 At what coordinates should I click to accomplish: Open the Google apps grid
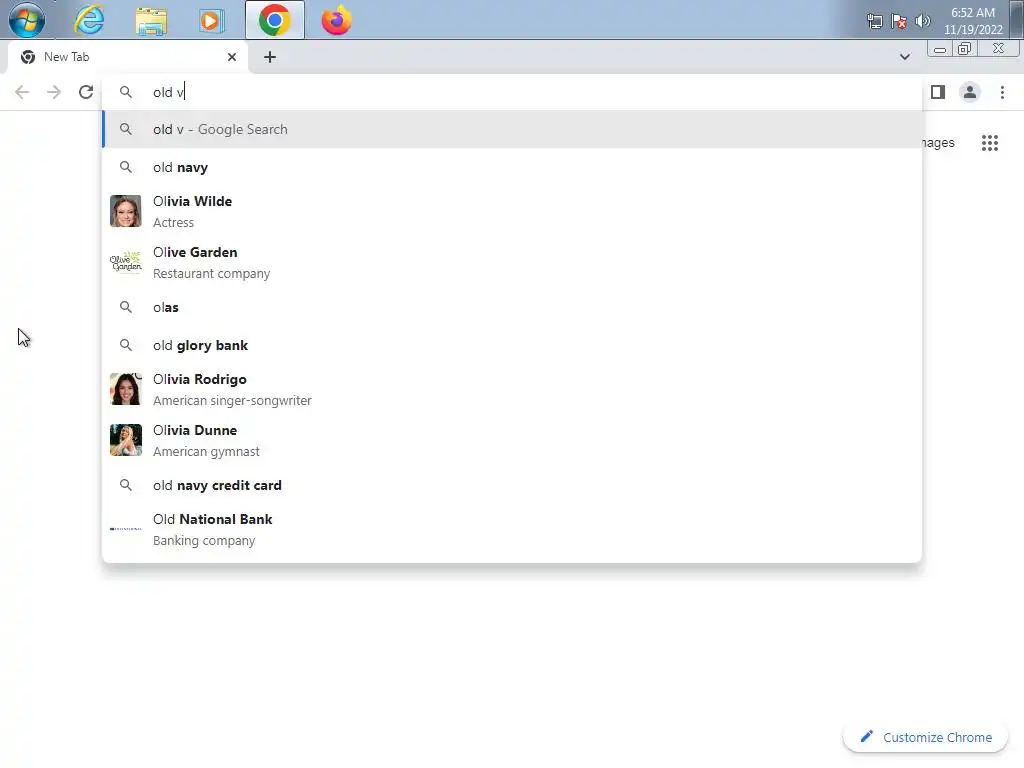989,143
